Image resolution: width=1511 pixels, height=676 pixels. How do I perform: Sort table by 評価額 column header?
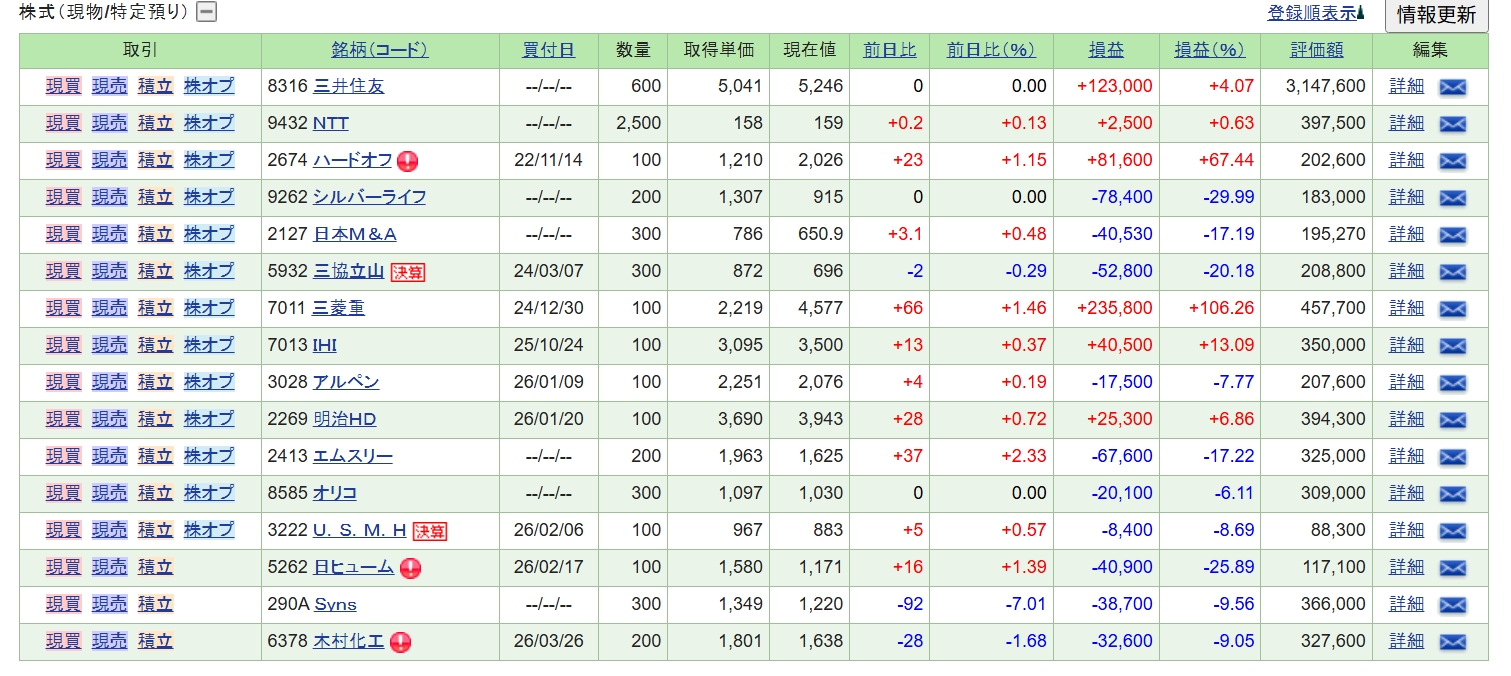tap(1316, 50)
